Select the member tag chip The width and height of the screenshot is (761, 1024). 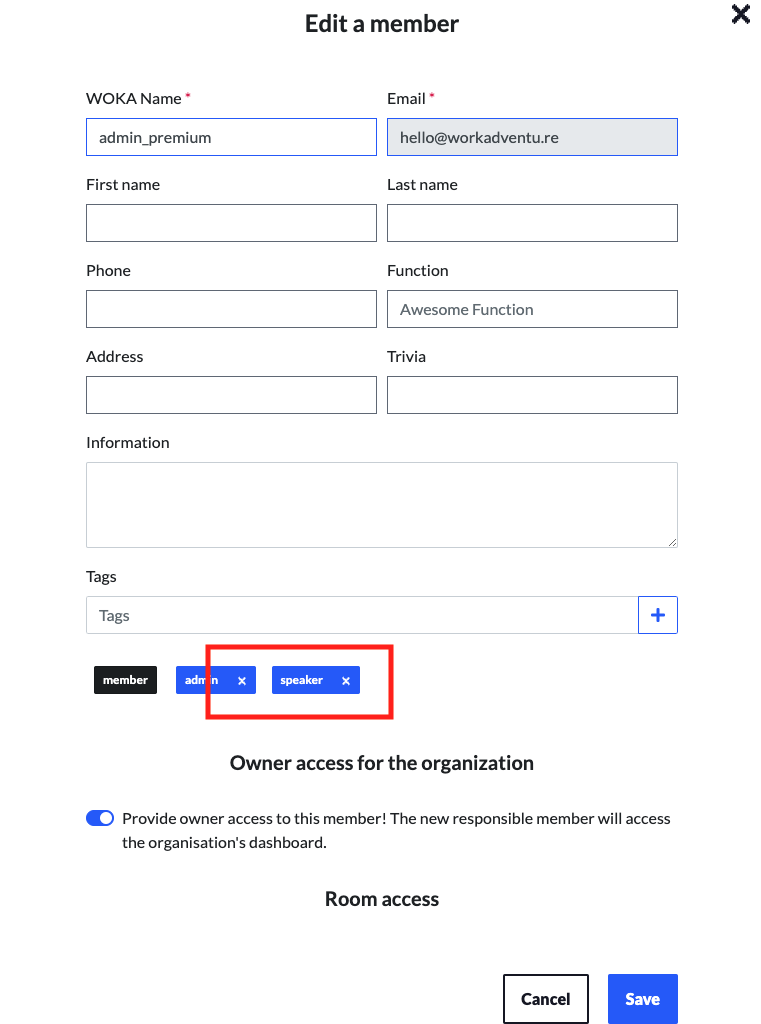coord(125,680)
